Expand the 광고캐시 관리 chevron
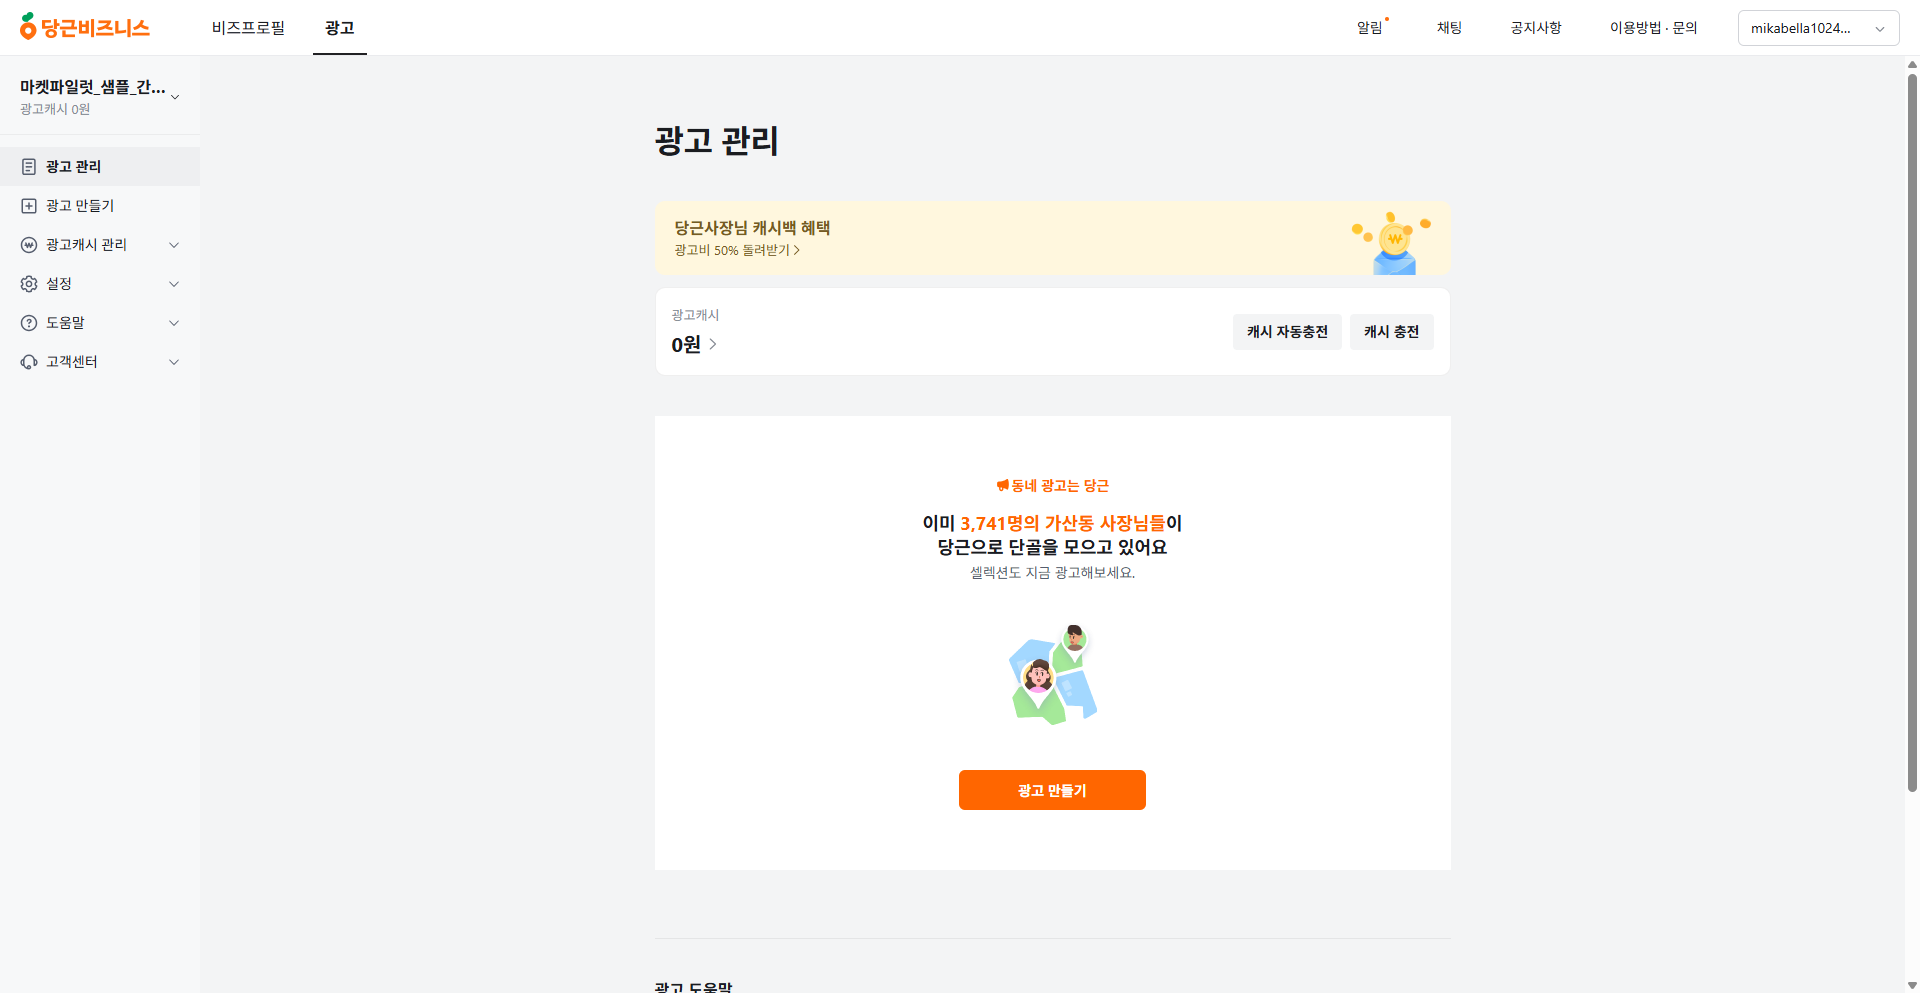The width and height of the screenshot is (1920, 993). pos(174,245)
